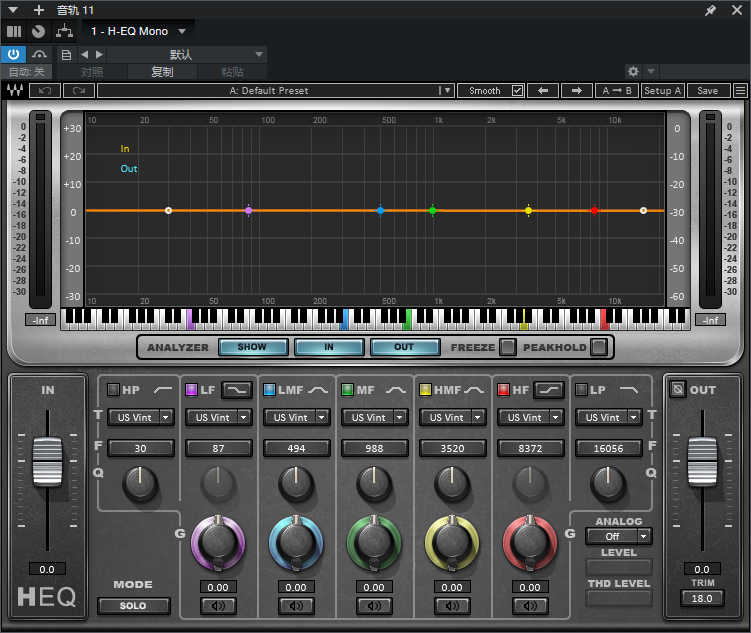Click the mixer bars icon
Viewport: 751px width, 633px height.
click(x=14, y=31)
